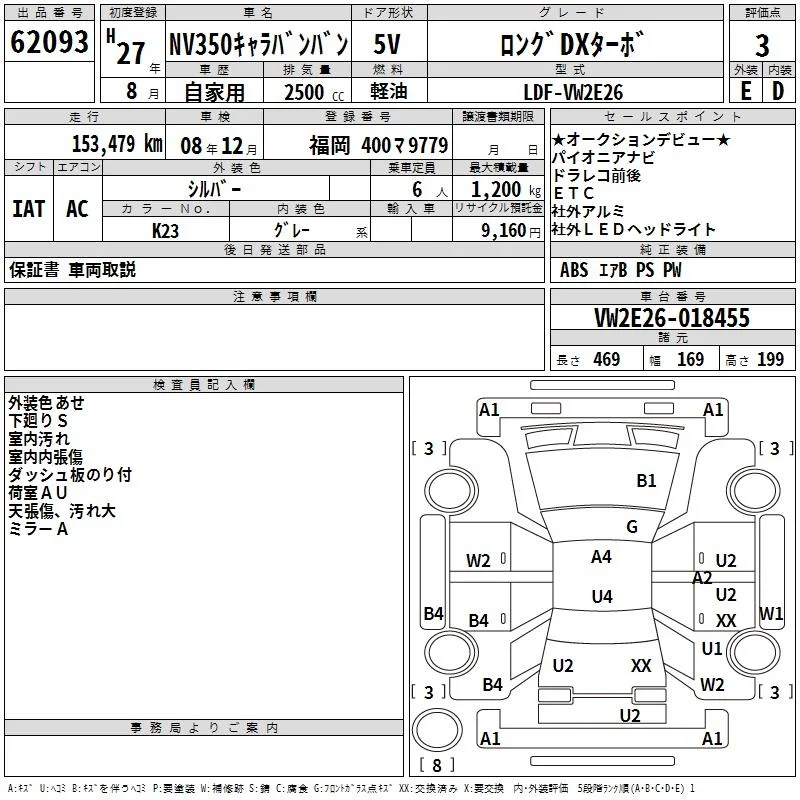Click the equipment line ABS エアB PS PW
800x800 pixels.
620,270
